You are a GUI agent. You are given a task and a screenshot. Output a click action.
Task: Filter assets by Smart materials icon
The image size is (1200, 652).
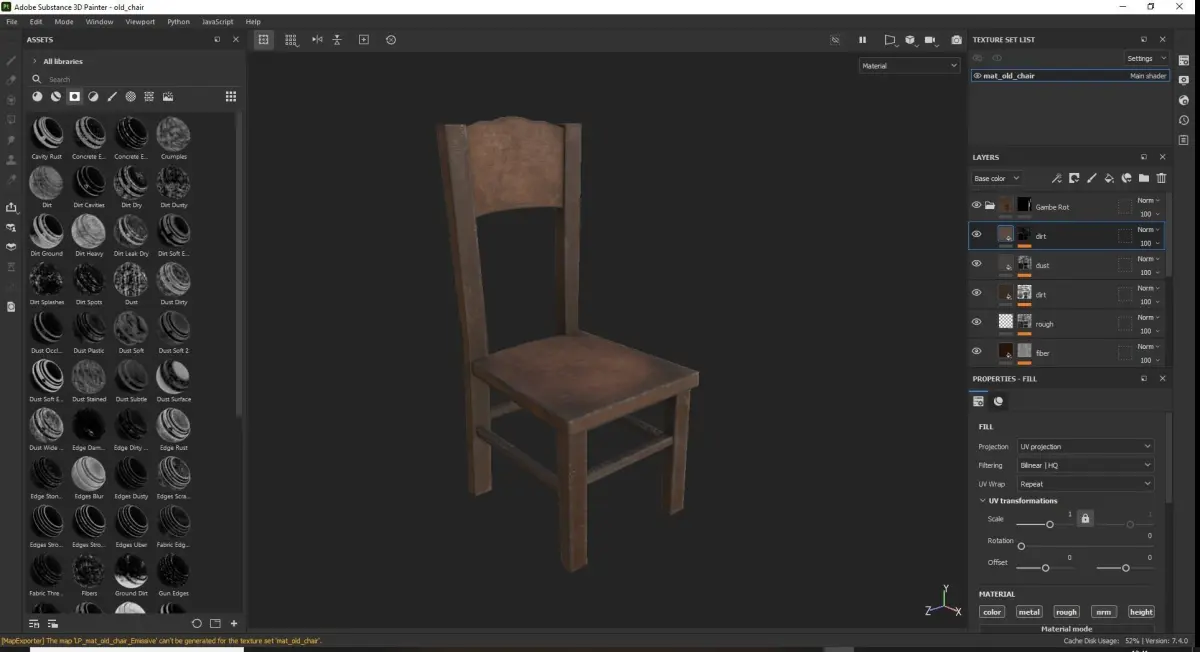(56, 97)
